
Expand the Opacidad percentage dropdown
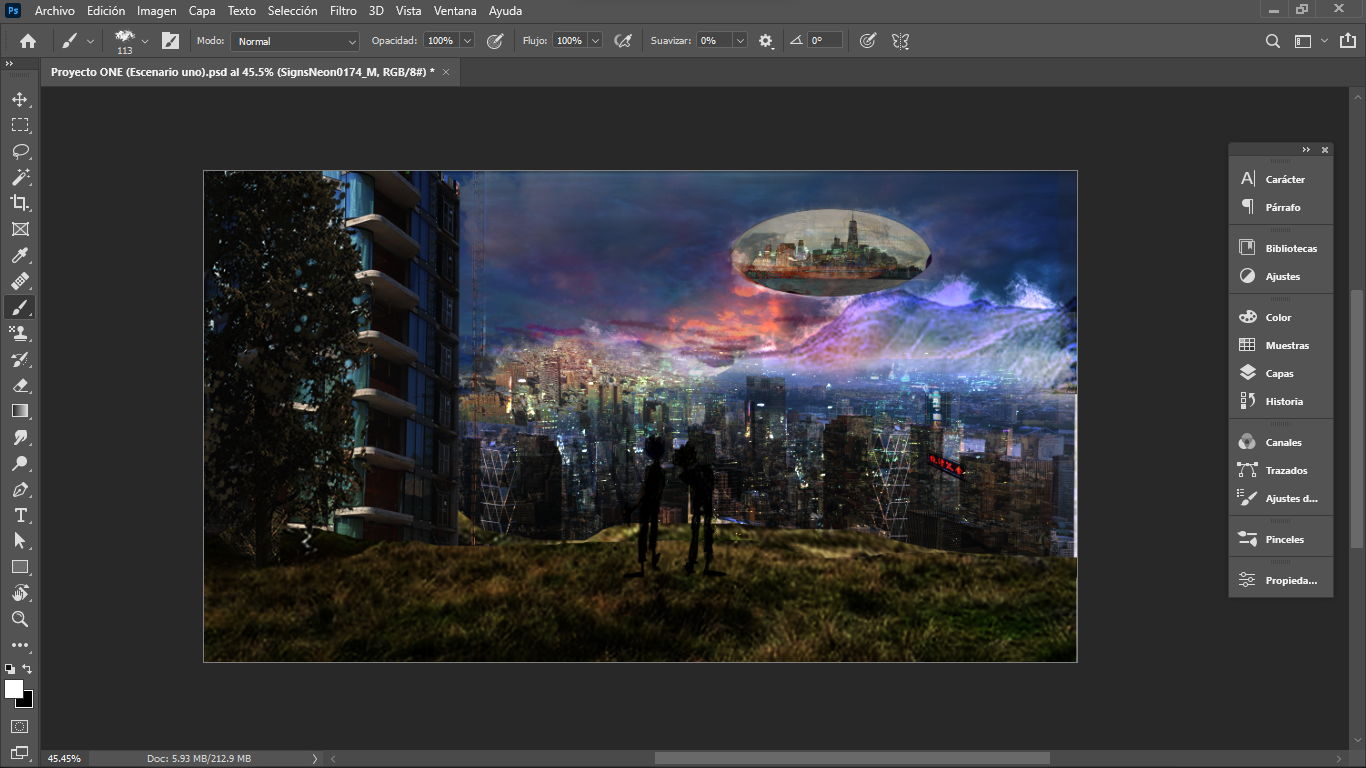(467, 41)
